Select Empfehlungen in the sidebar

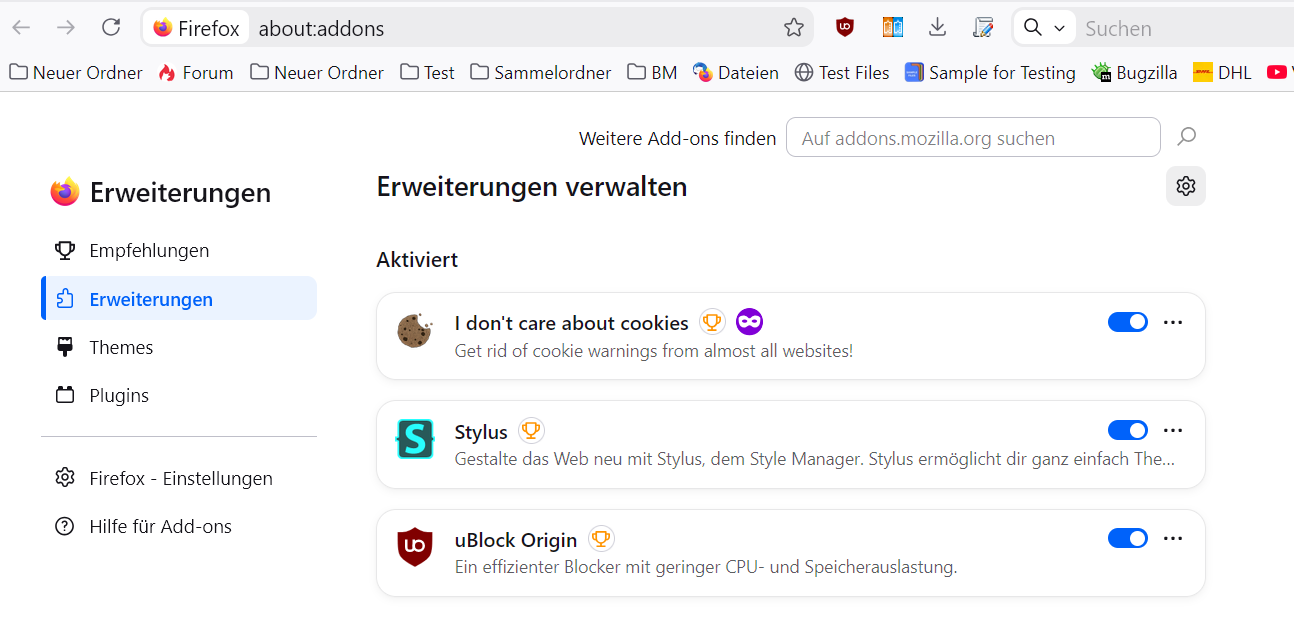pos(179,250)
